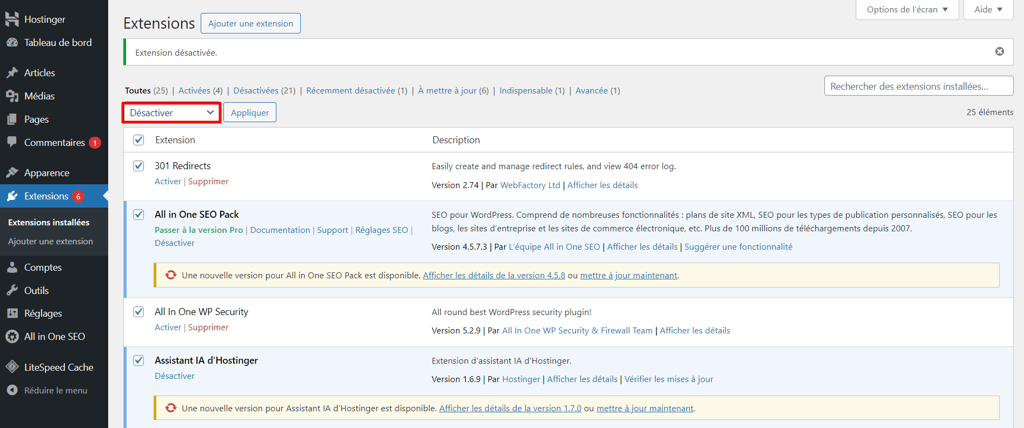Open Extensions installées submenu item
This screenshot has width=1024, height=428.
point(49,222)
